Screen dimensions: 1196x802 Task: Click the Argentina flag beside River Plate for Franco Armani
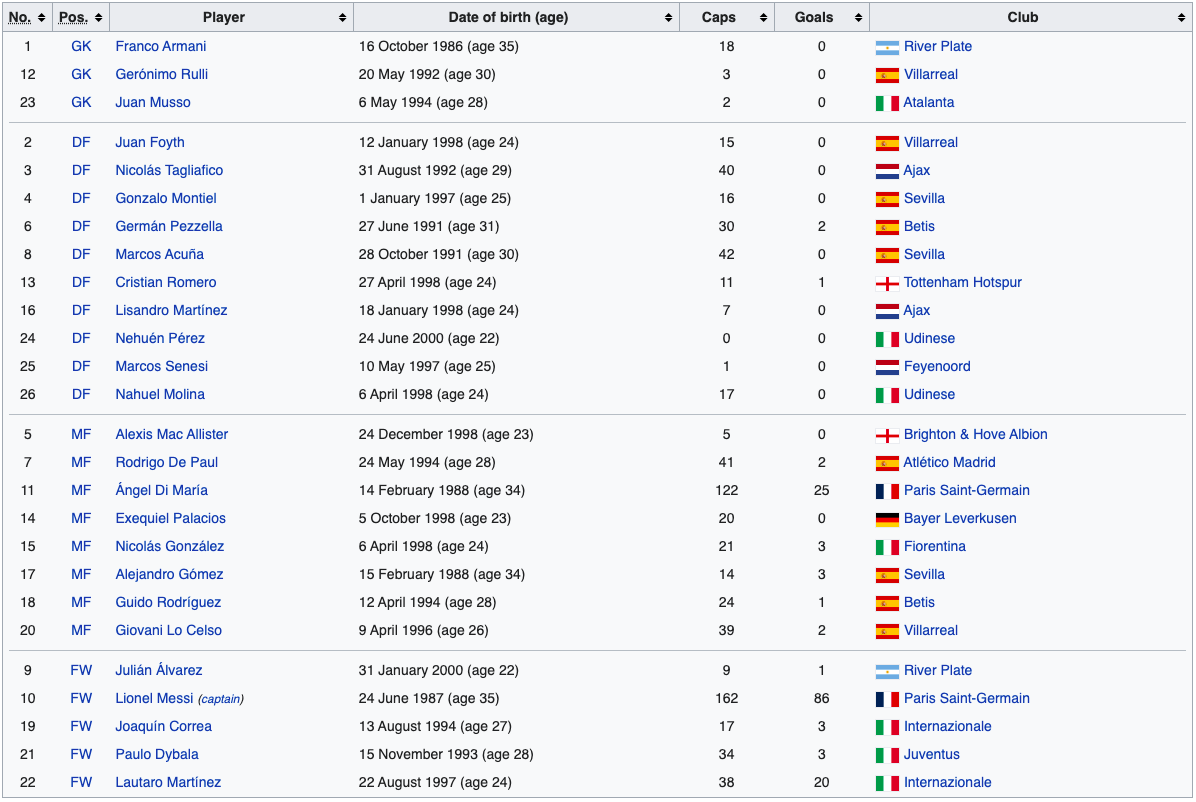click(x=887, y=47)
